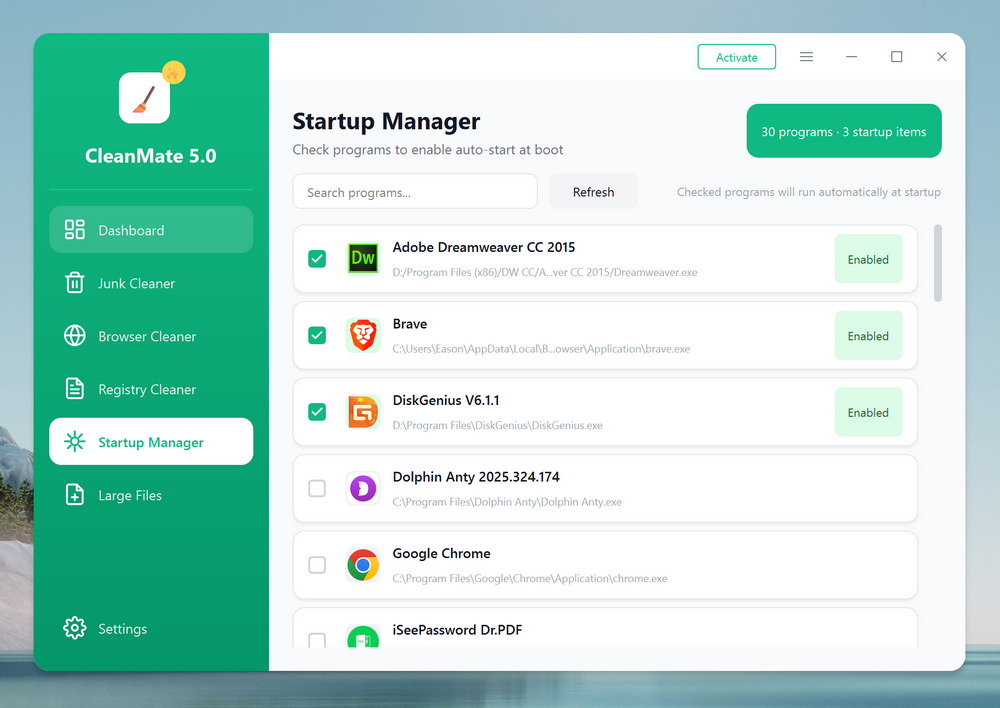This screenshot has height=708, width=1000.
Task: Click the Junk Cleaner trash icon
Action: (74, 283)
